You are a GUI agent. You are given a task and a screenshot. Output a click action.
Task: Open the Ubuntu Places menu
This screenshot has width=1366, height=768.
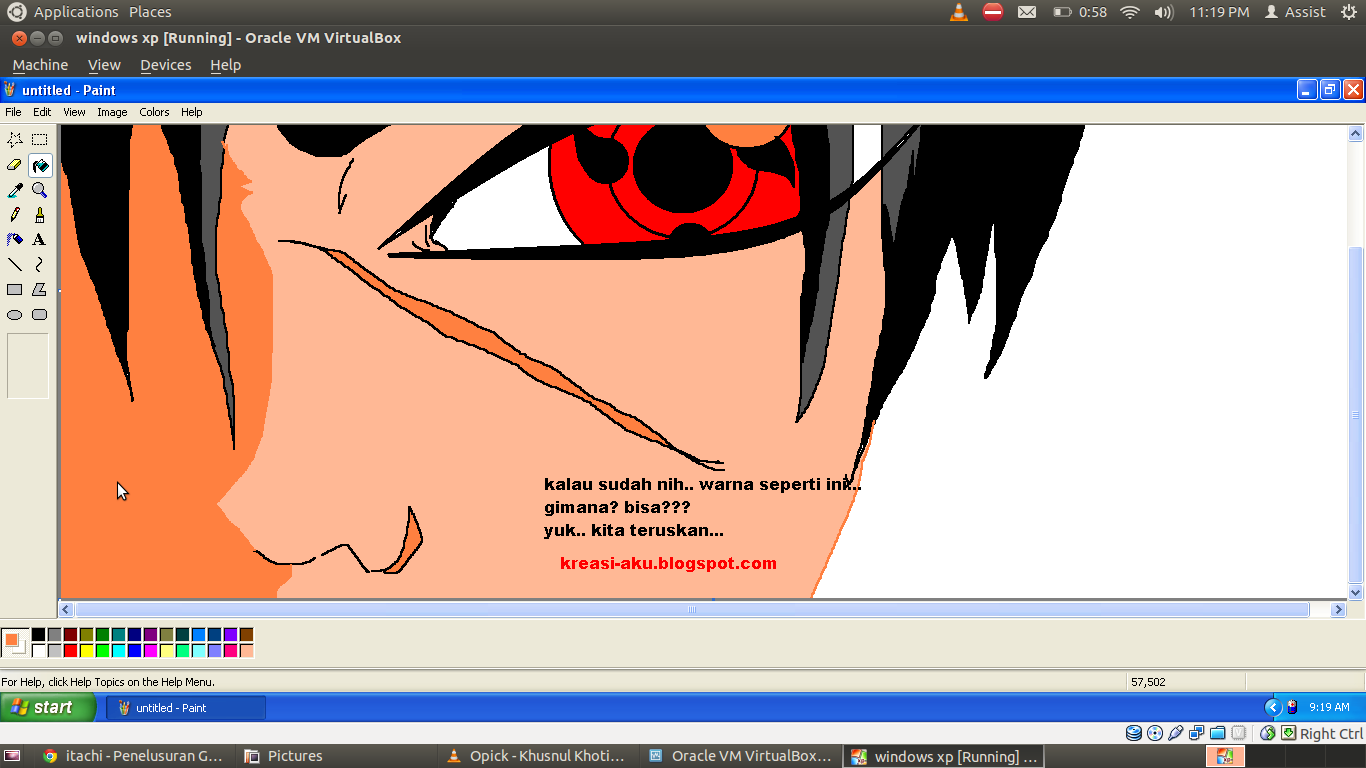click(x=150, y=12)
